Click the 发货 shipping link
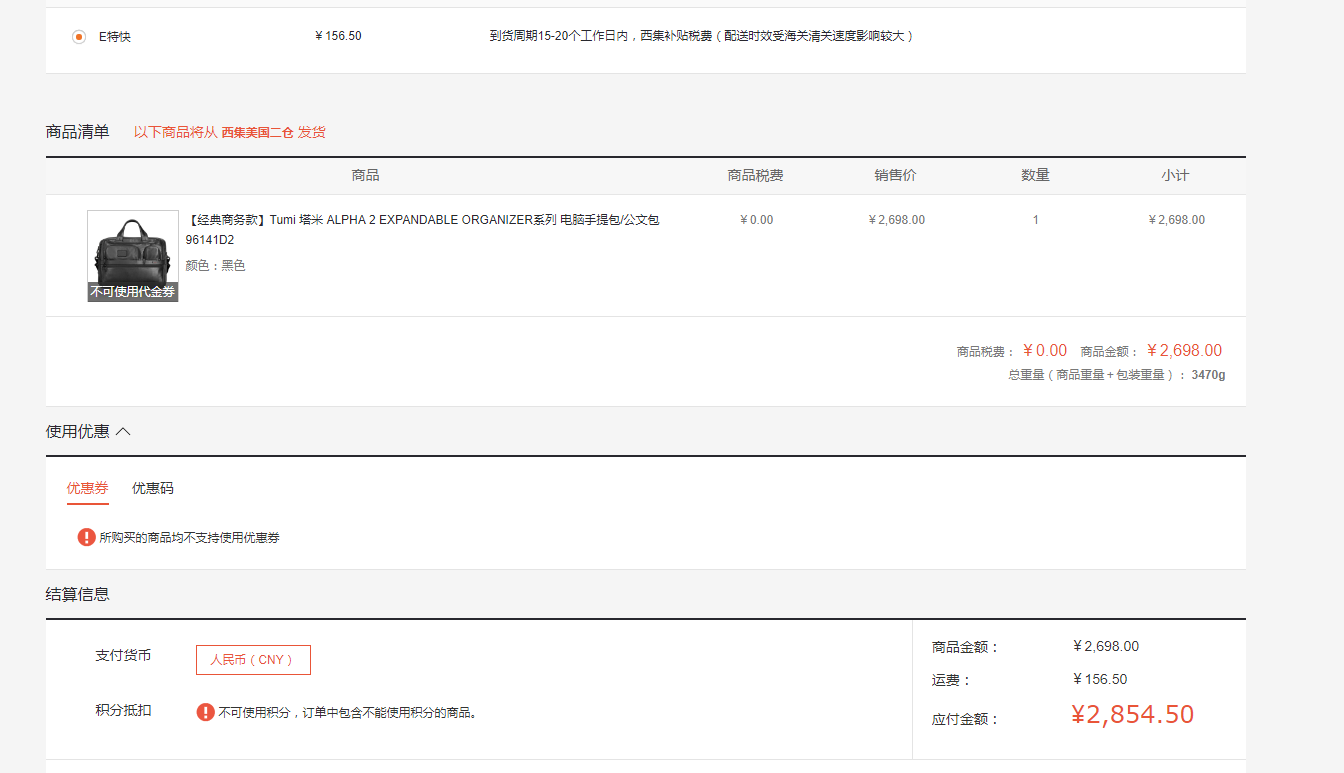Screen dimensions: 1344x773 [x=311, y=131]
